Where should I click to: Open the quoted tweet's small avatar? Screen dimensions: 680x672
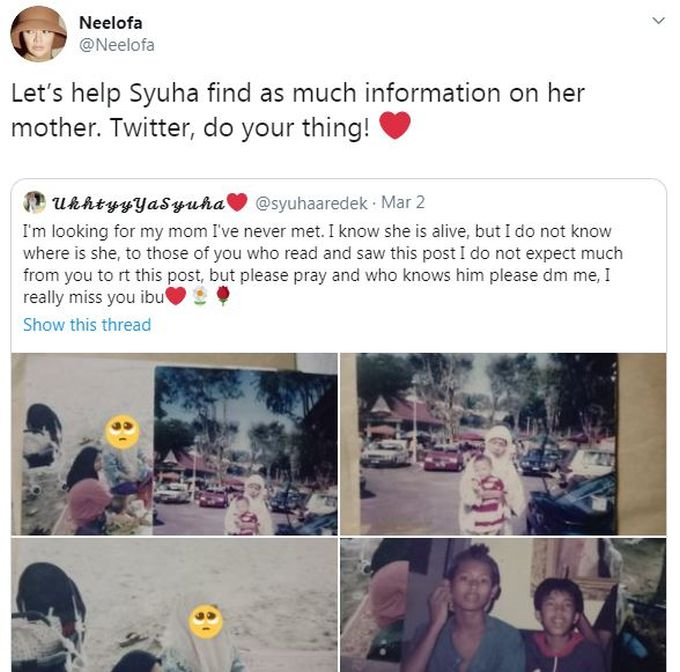coord(33,203)
